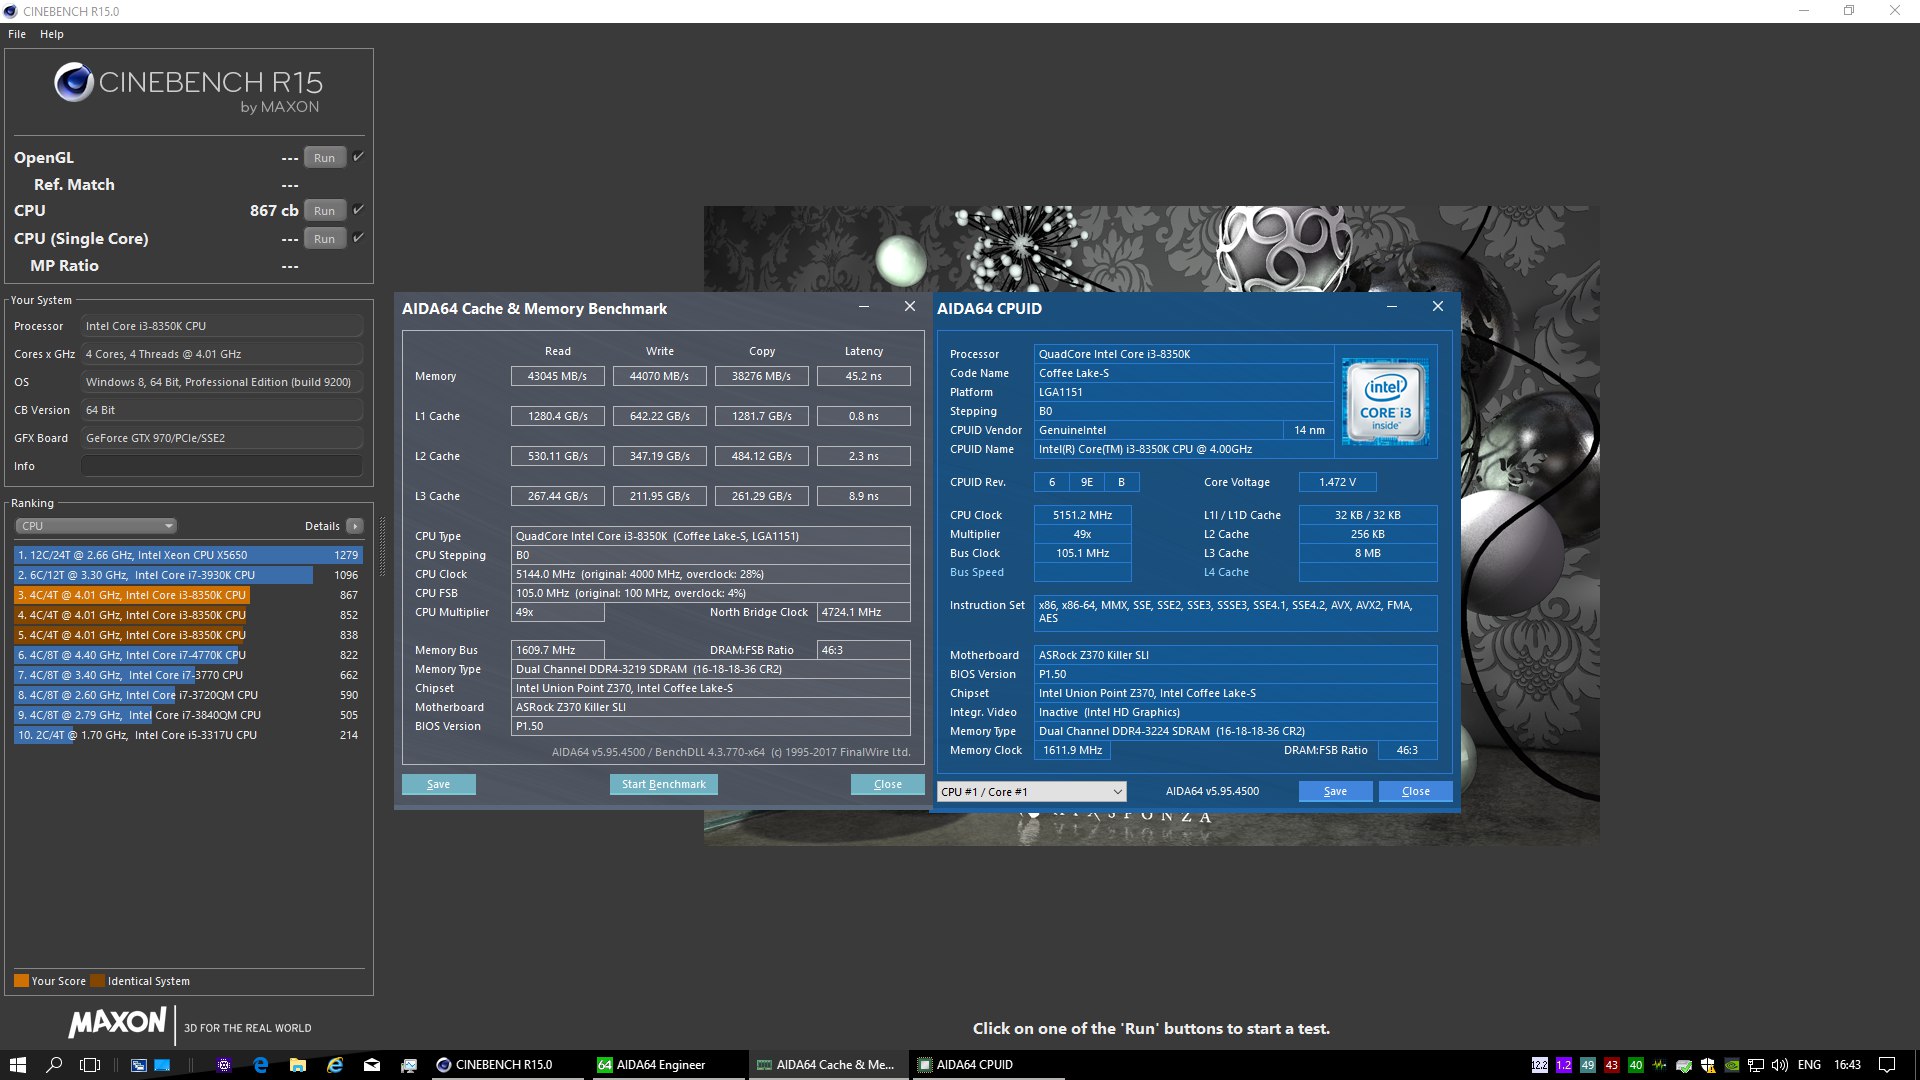
Task: Click Start Benchmark in AIDA64 Cache window
Action: pyautogui.click(x=663, y=785)
